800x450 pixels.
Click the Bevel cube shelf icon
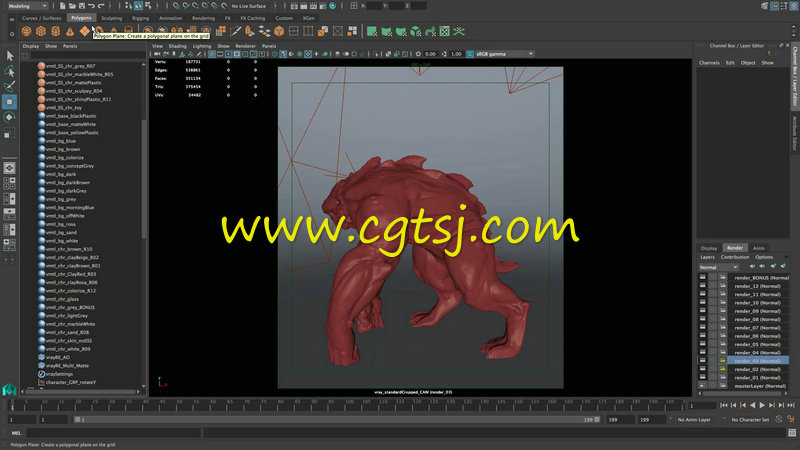tap(279, 32)
